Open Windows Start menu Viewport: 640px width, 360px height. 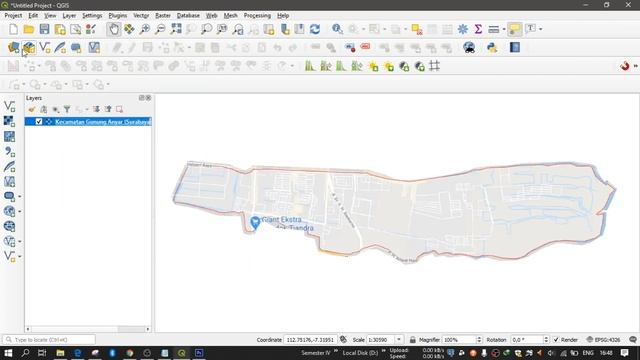[x=8, y=353]
